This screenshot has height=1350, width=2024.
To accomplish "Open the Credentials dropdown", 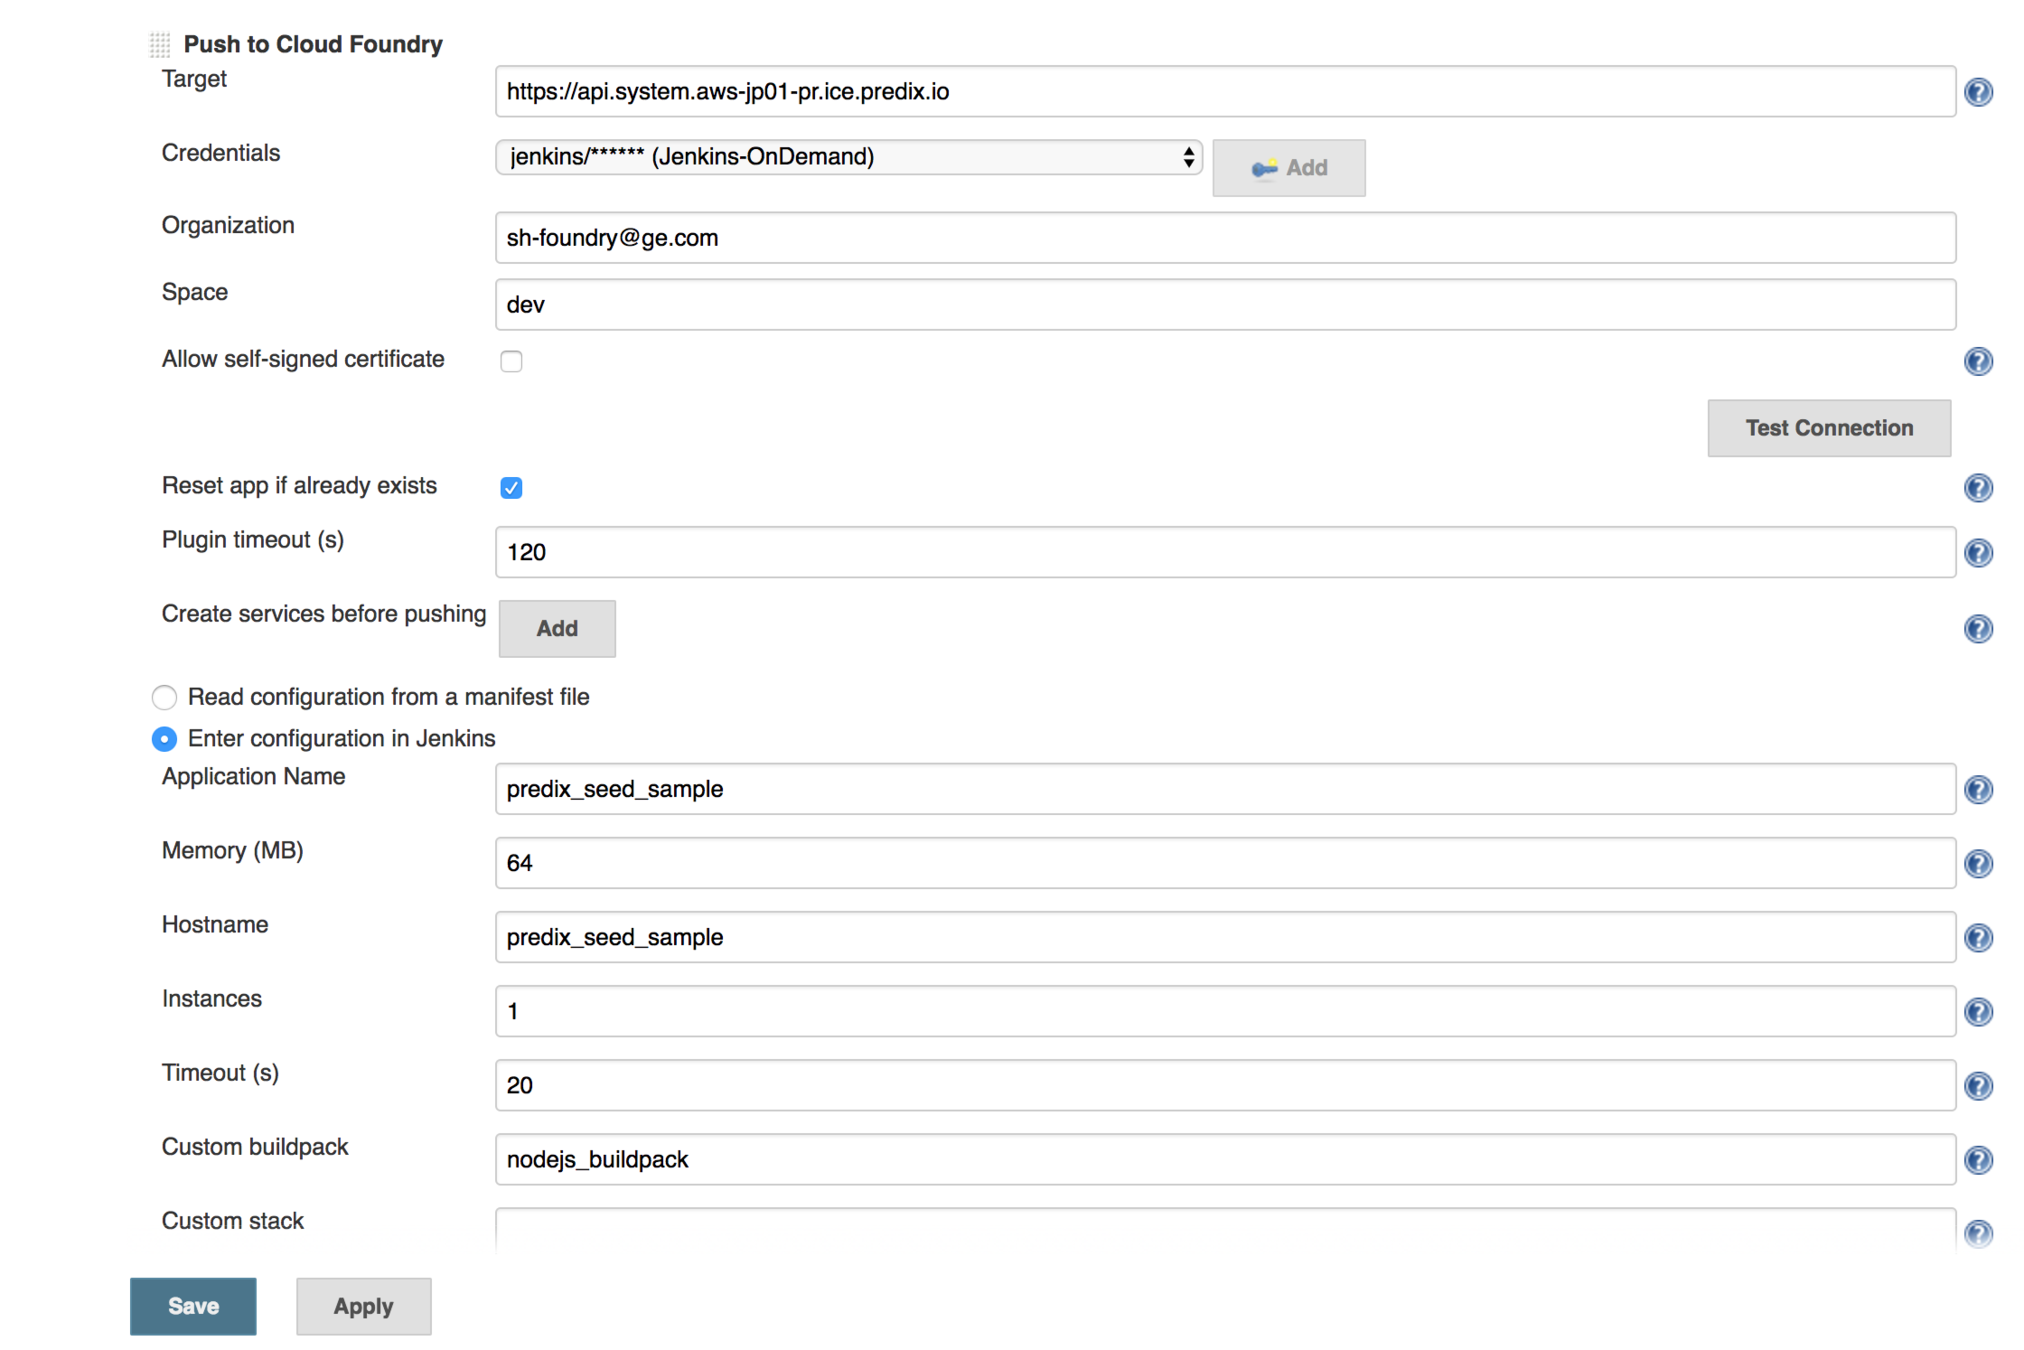I will click(x=848, y=157).
